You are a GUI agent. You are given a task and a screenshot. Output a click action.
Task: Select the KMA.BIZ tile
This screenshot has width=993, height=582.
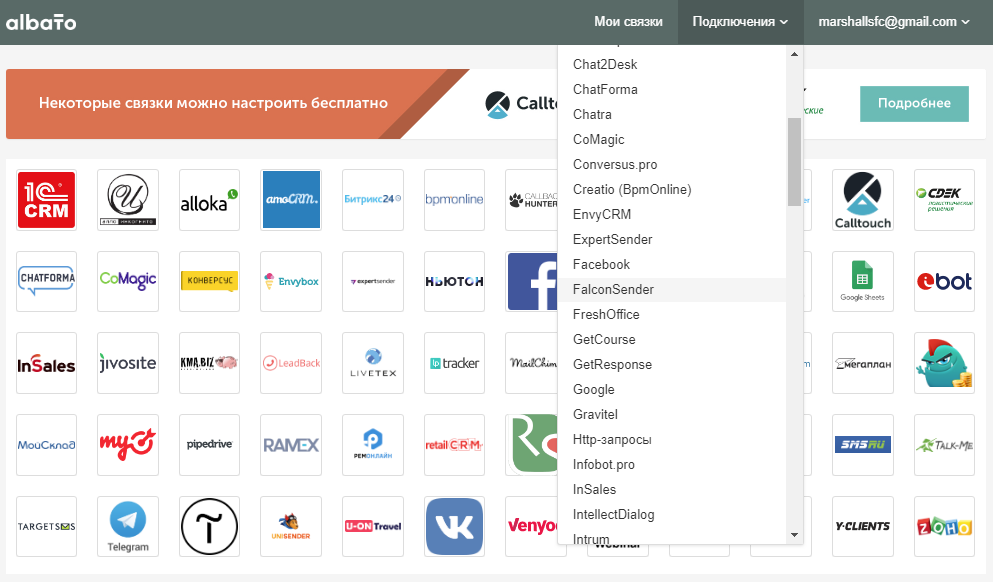pos(210,364)
